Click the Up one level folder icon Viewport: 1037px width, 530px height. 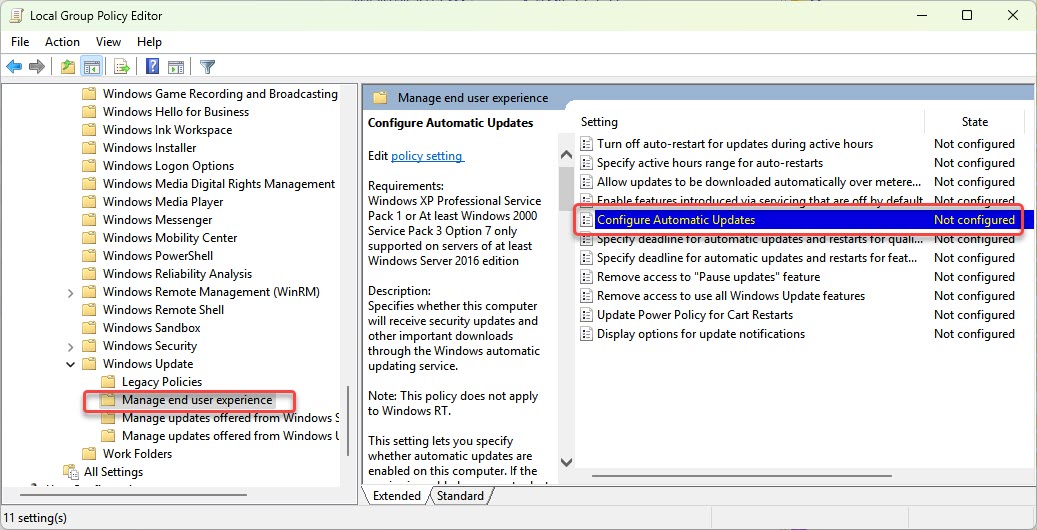pyautogui.click(x=67, y=67)
